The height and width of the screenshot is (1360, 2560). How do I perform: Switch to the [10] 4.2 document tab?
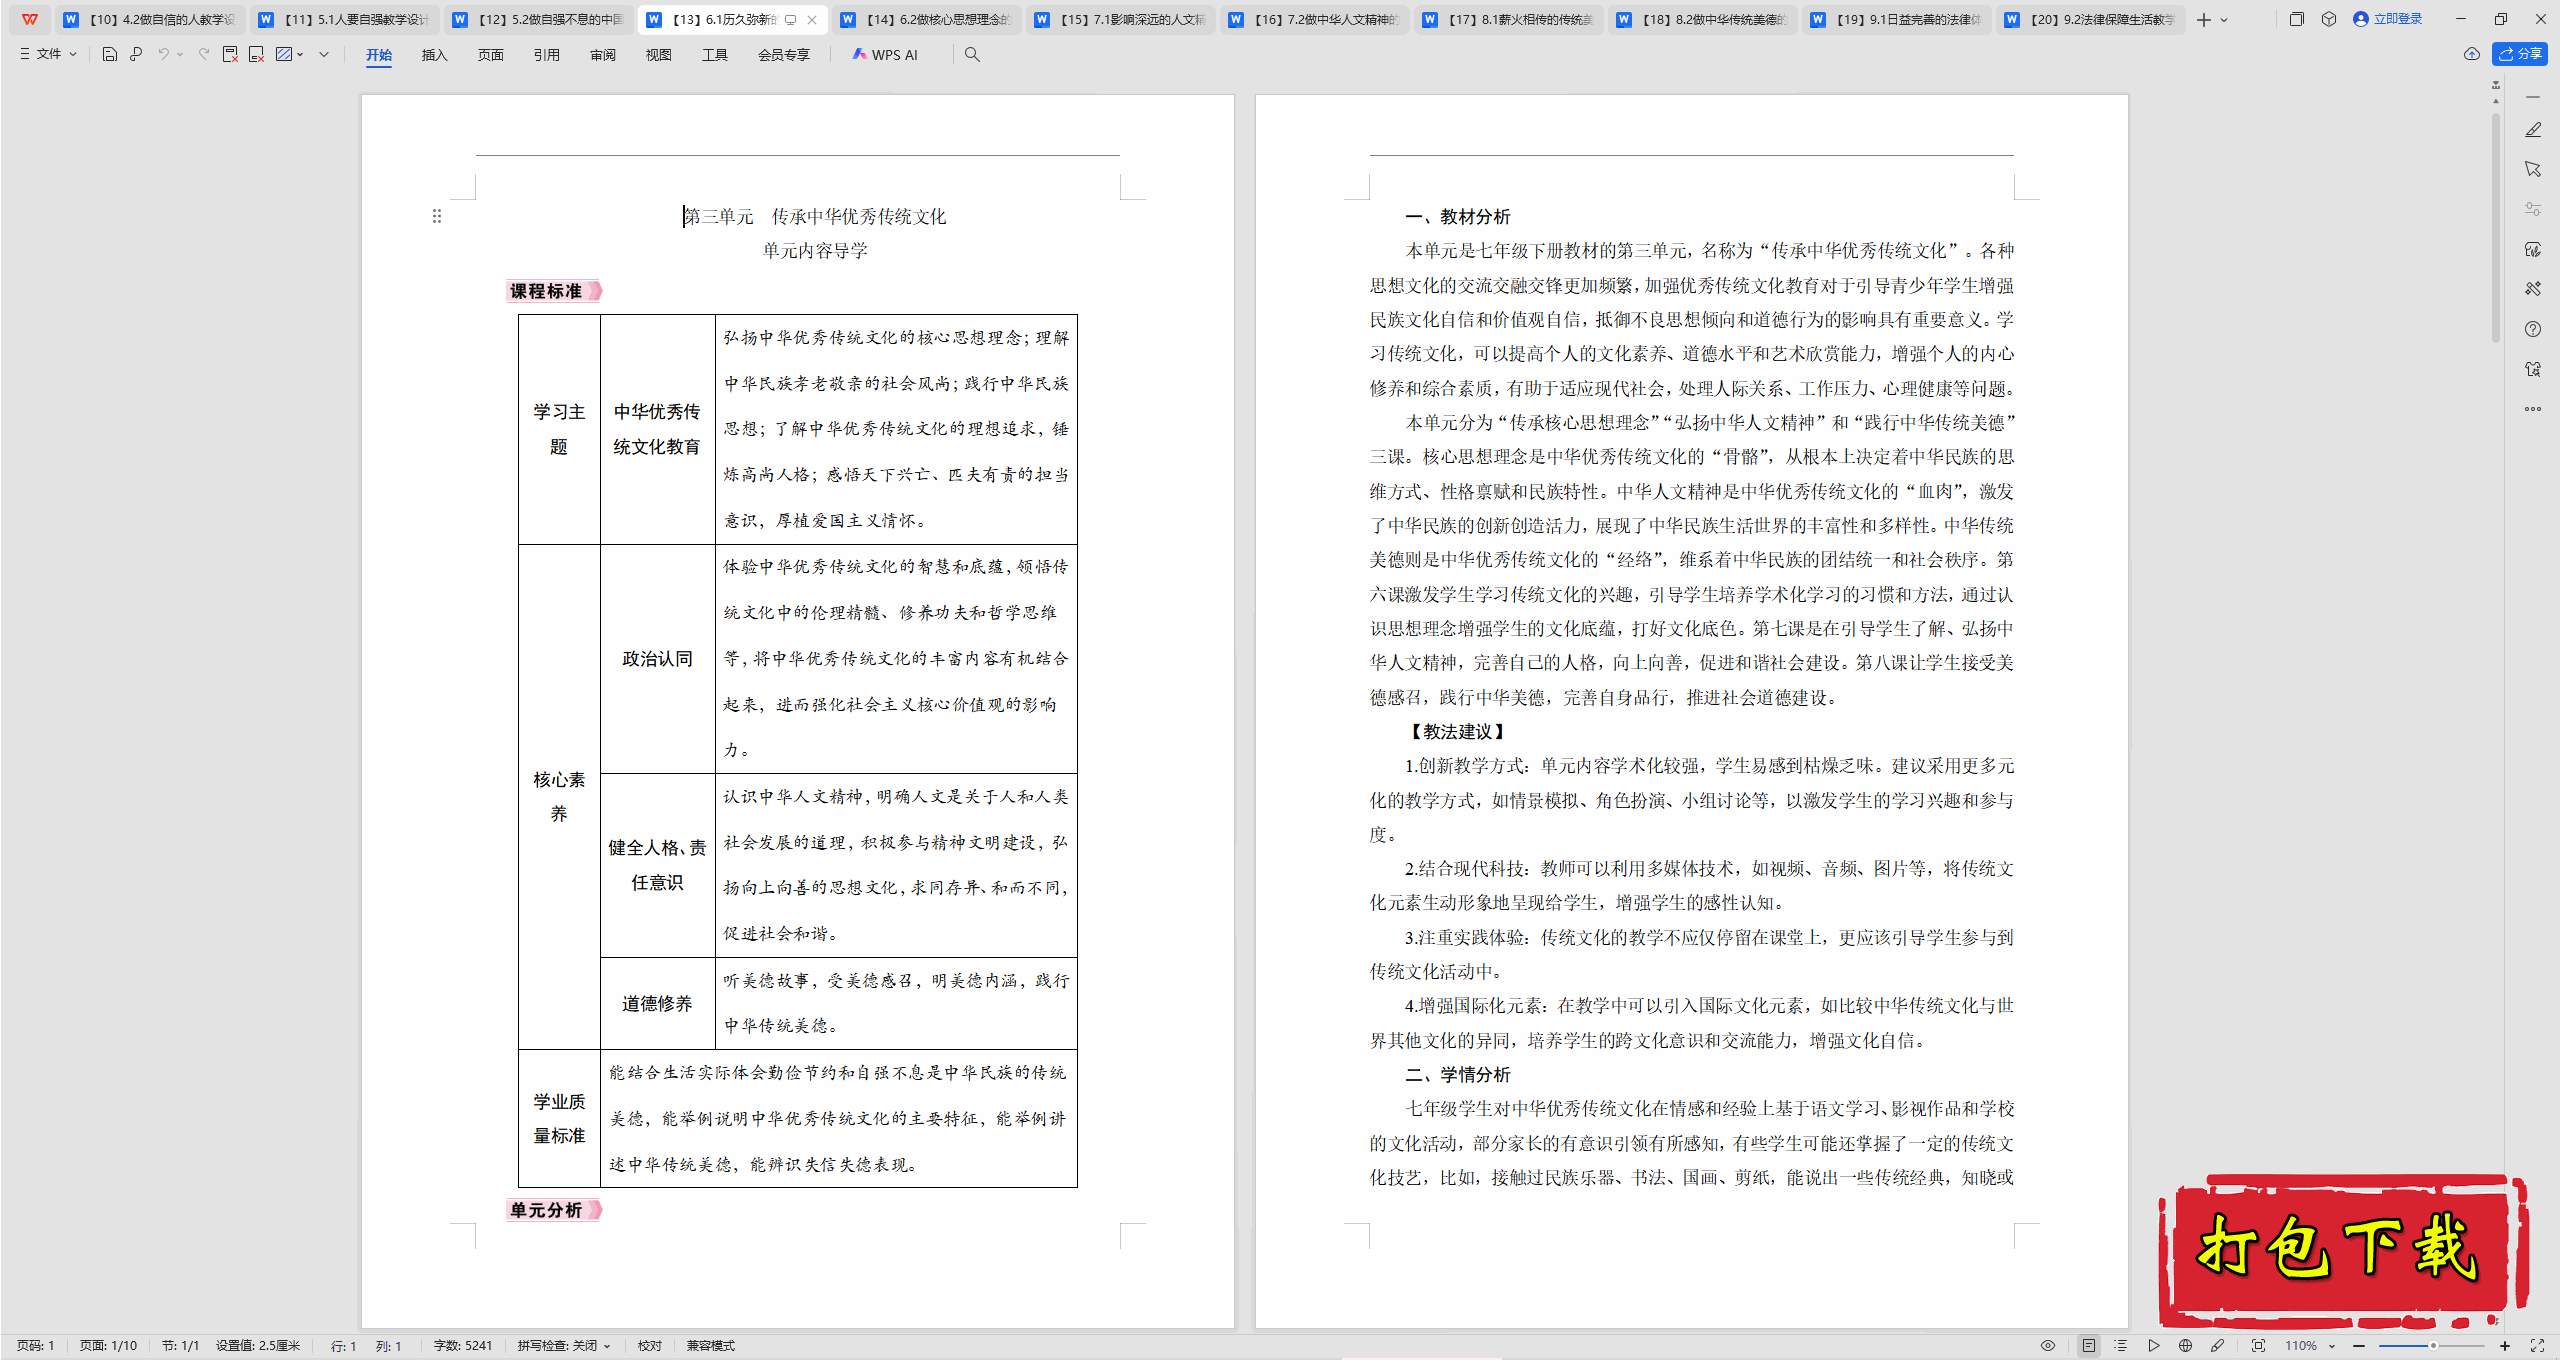[150, 19]
